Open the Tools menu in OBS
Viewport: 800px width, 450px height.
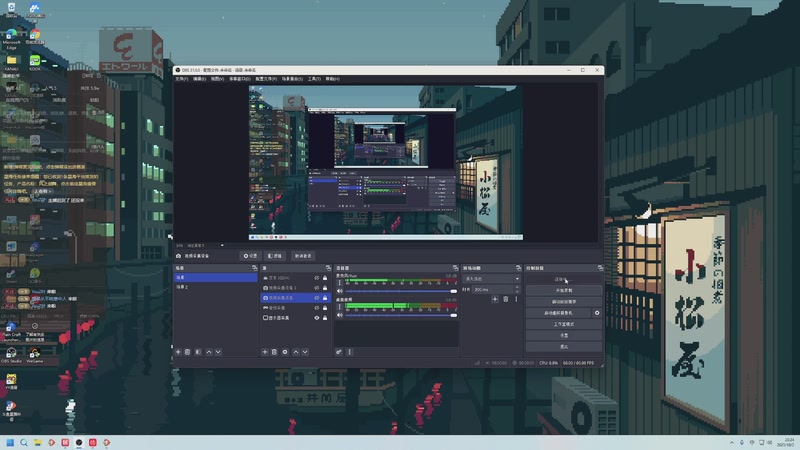pos(314,79)
